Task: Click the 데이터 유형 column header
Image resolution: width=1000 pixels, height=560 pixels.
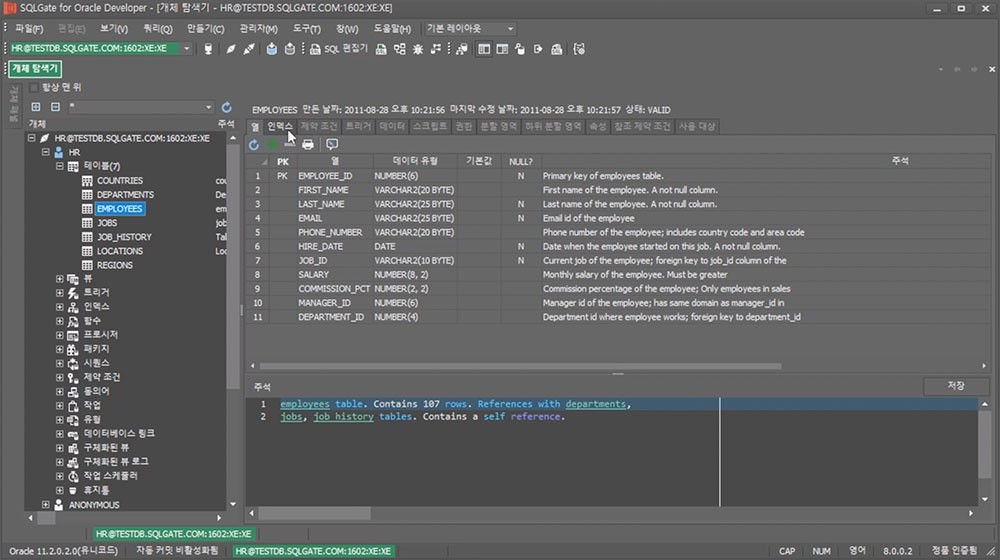Action: tap(415, 161)
